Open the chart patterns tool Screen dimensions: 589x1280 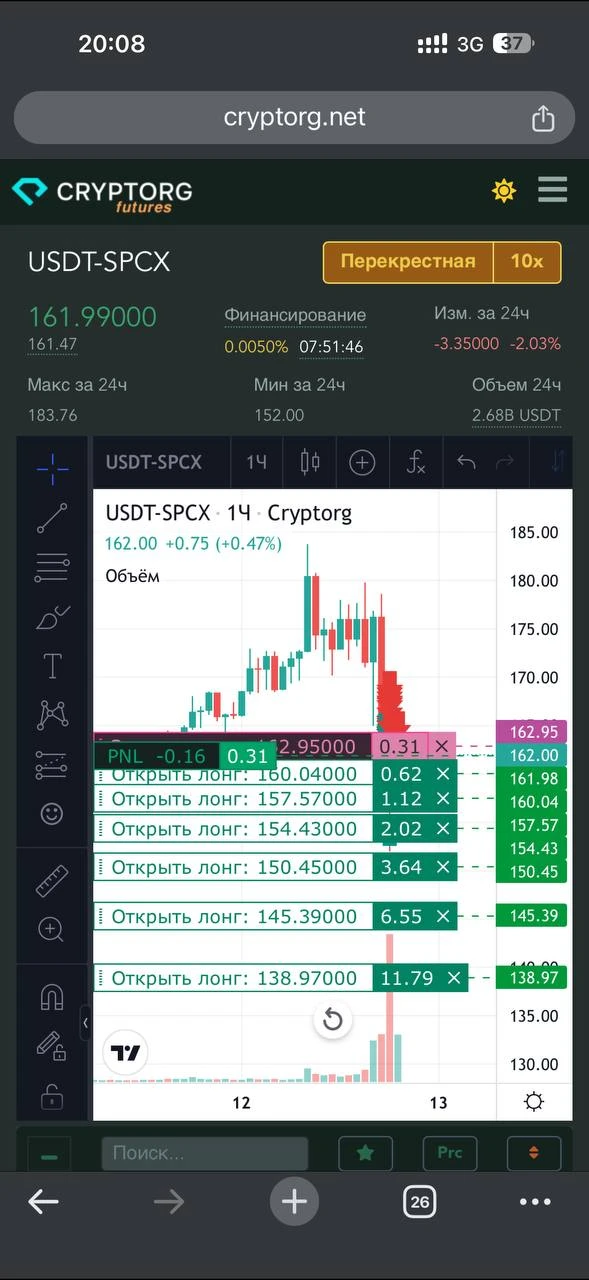tap(52, 714)
